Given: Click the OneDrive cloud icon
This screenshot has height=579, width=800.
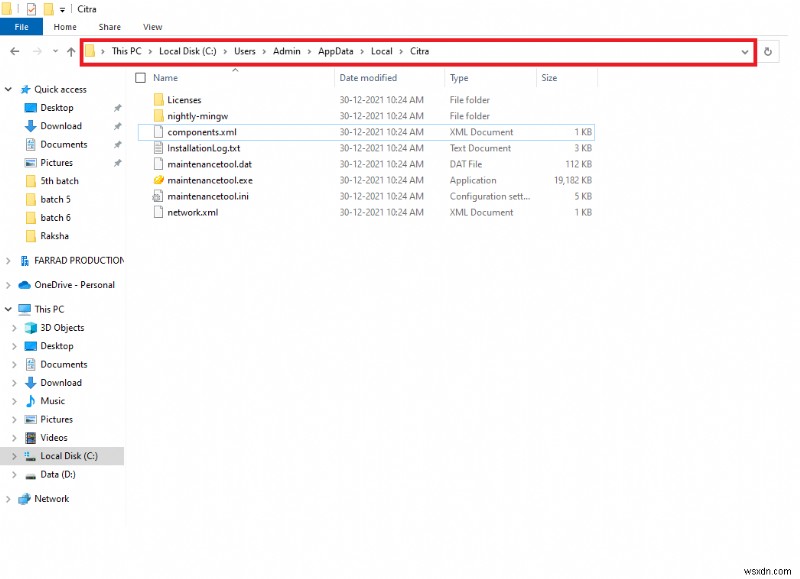Looking at the screenshot, I should tap(24, 285).
